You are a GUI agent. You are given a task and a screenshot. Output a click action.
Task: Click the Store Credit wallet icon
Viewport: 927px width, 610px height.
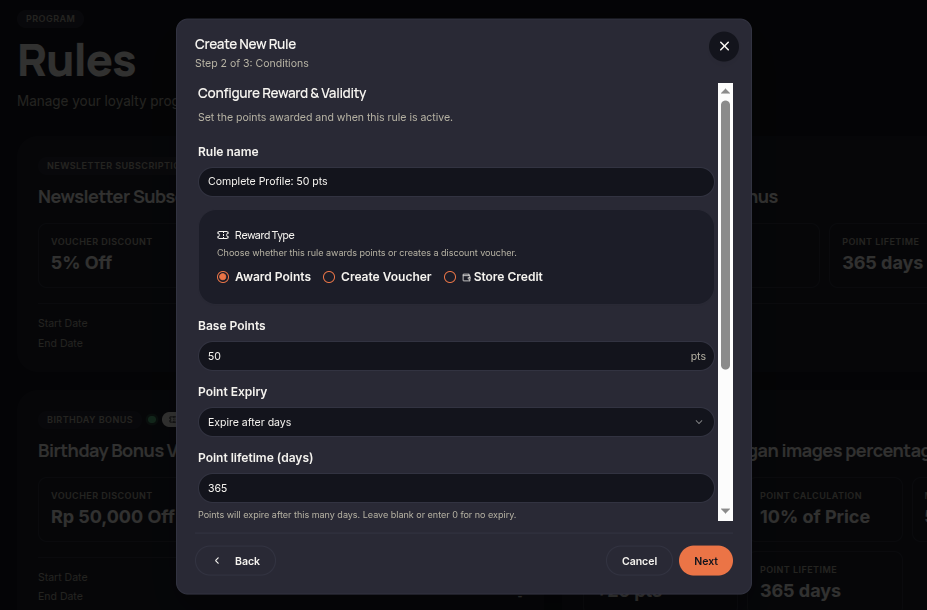point(466,277)
